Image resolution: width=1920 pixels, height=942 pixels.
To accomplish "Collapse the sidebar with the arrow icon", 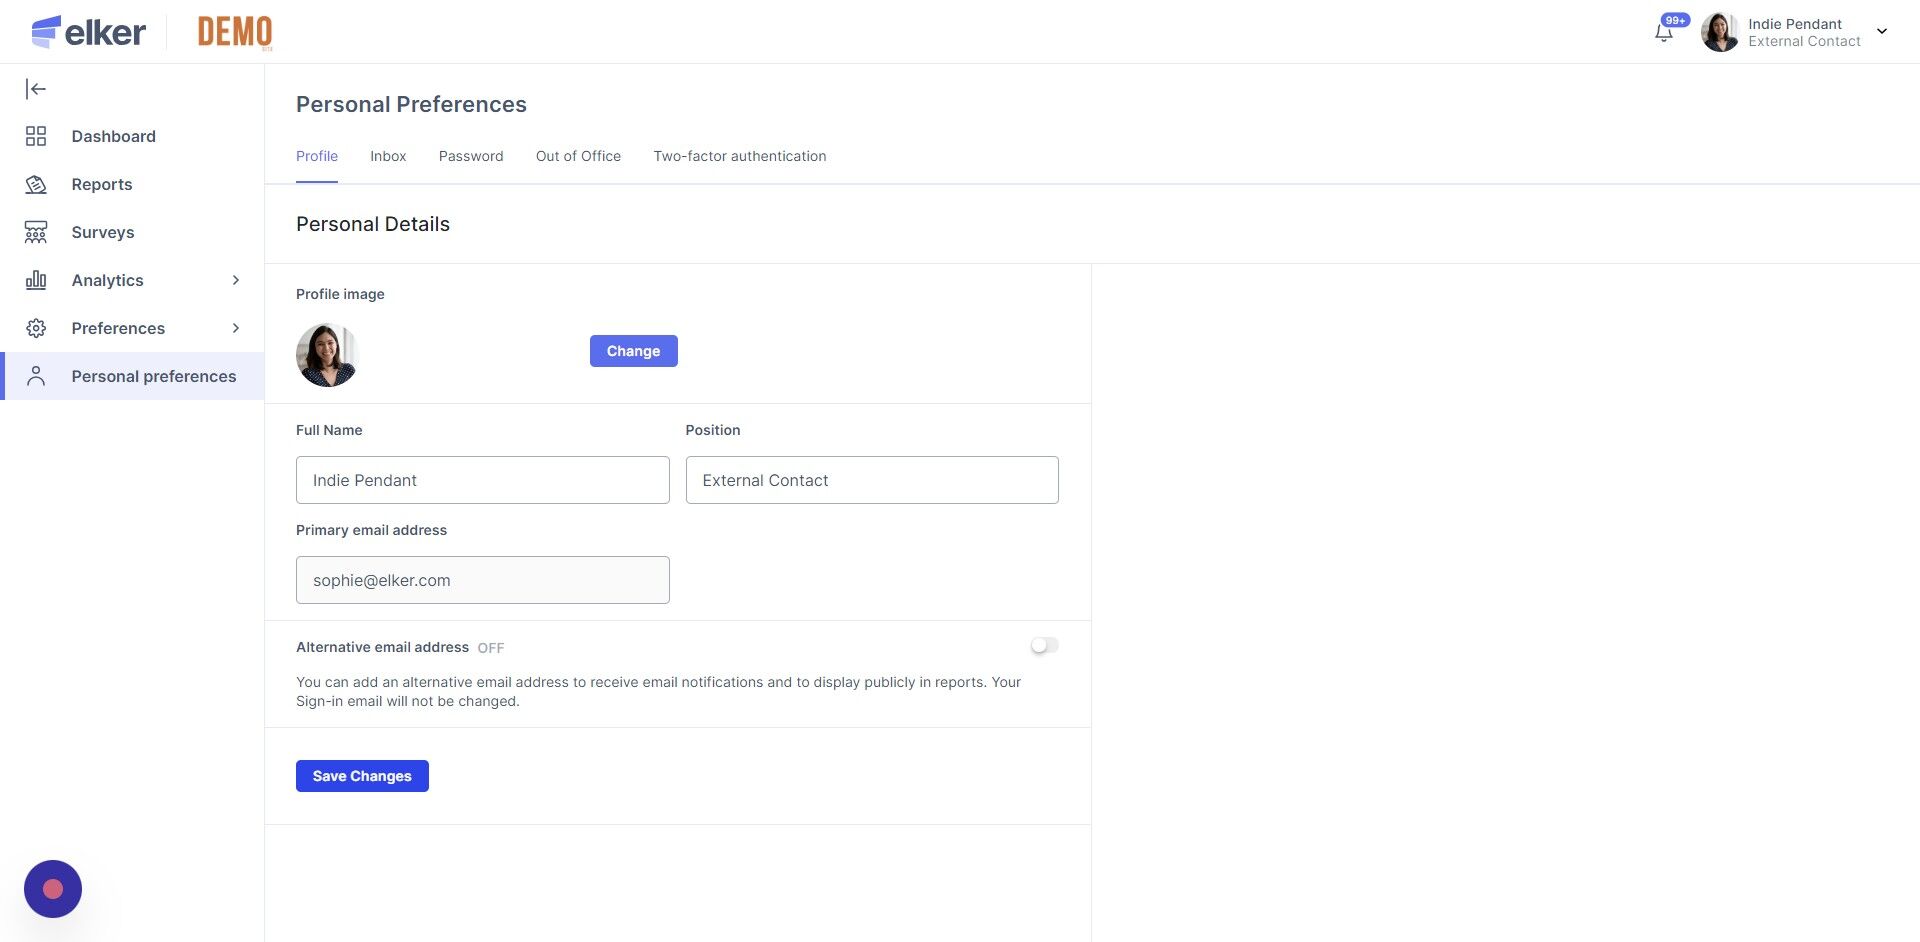I will 36,89.
